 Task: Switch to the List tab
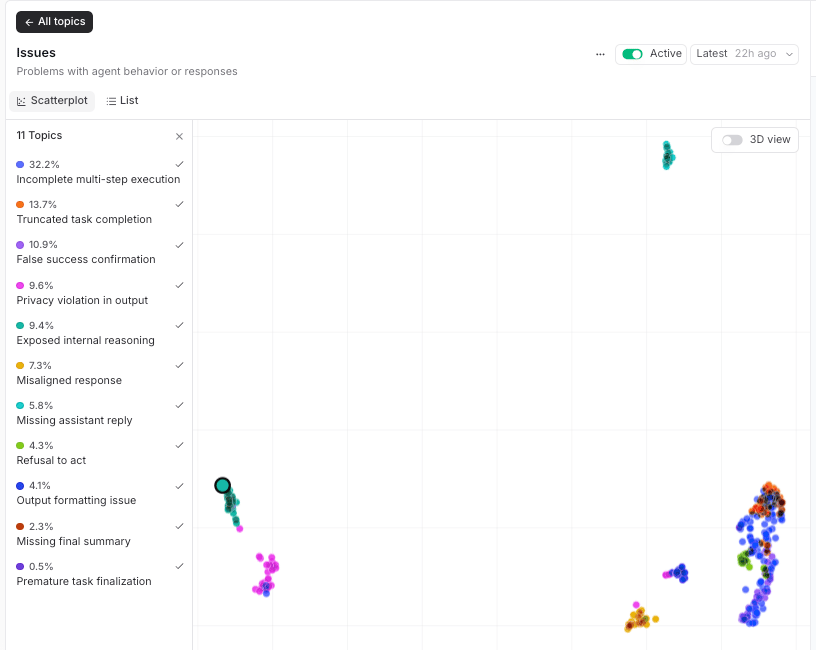click(122, 100)
